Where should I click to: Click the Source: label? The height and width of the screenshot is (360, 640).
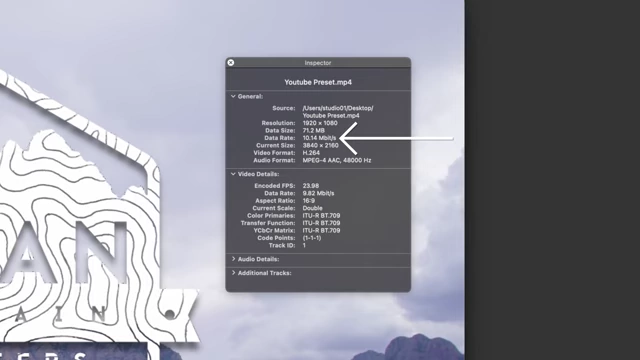coord(284,108)
